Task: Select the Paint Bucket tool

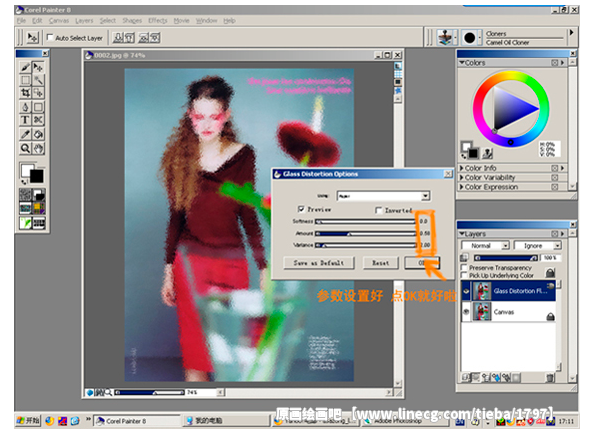Action: click(x=38, y=134)
